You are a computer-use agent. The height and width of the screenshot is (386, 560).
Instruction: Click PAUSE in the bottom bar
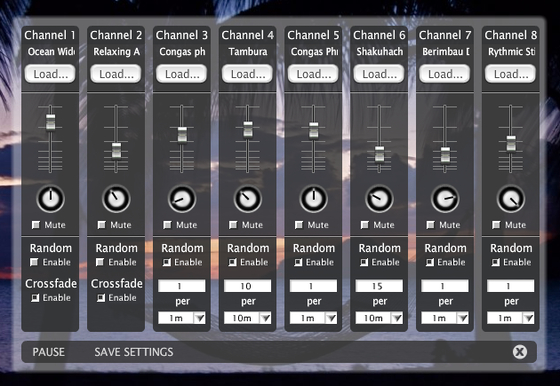click(49, 352)
